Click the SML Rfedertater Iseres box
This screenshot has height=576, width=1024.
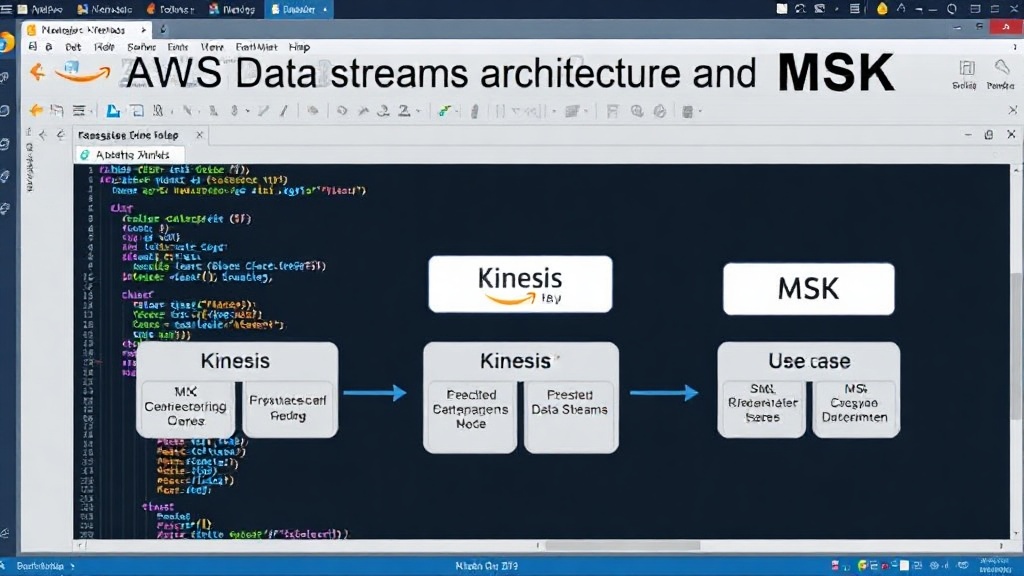[x=762, y=408]
